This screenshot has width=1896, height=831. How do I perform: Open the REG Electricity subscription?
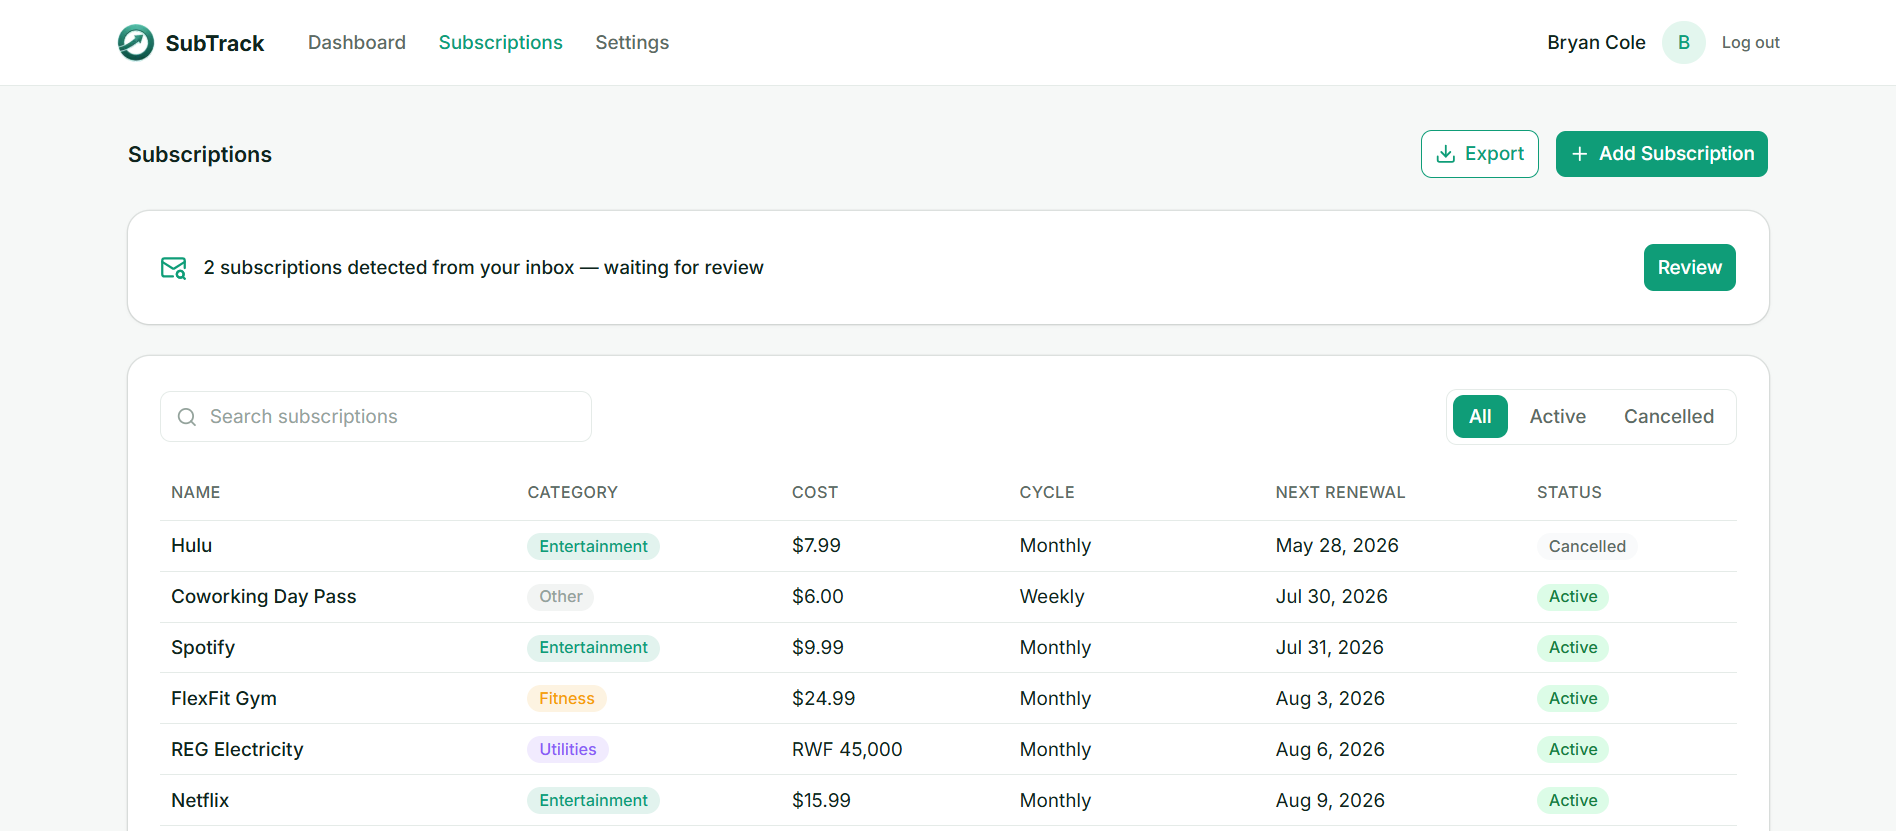(x=948, y=750)
